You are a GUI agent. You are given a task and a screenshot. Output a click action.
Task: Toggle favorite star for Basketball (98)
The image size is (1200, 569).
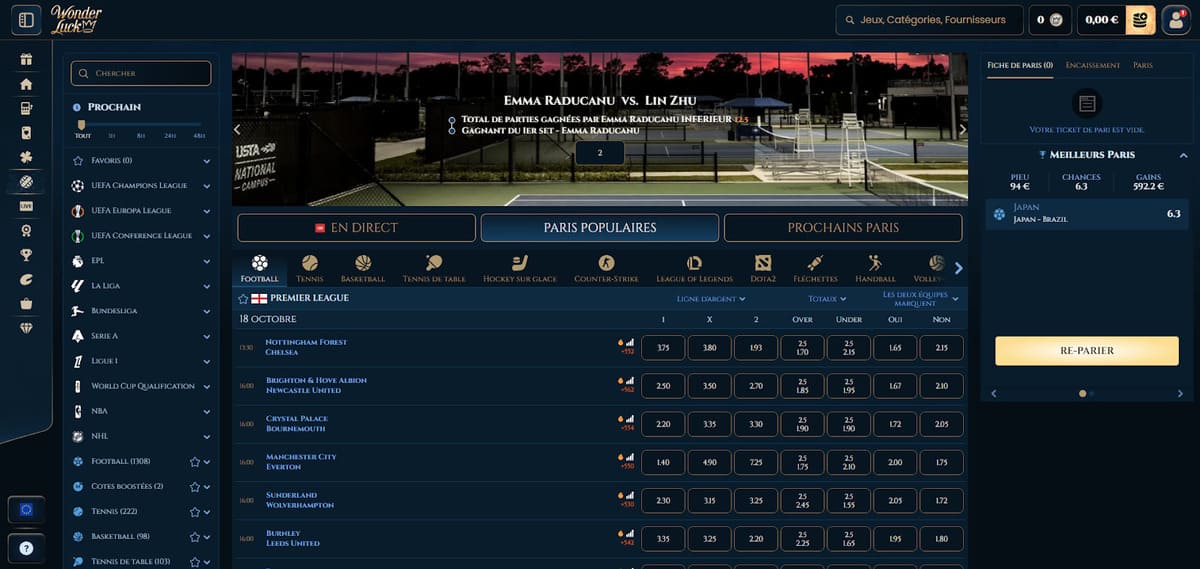(195, 537)
